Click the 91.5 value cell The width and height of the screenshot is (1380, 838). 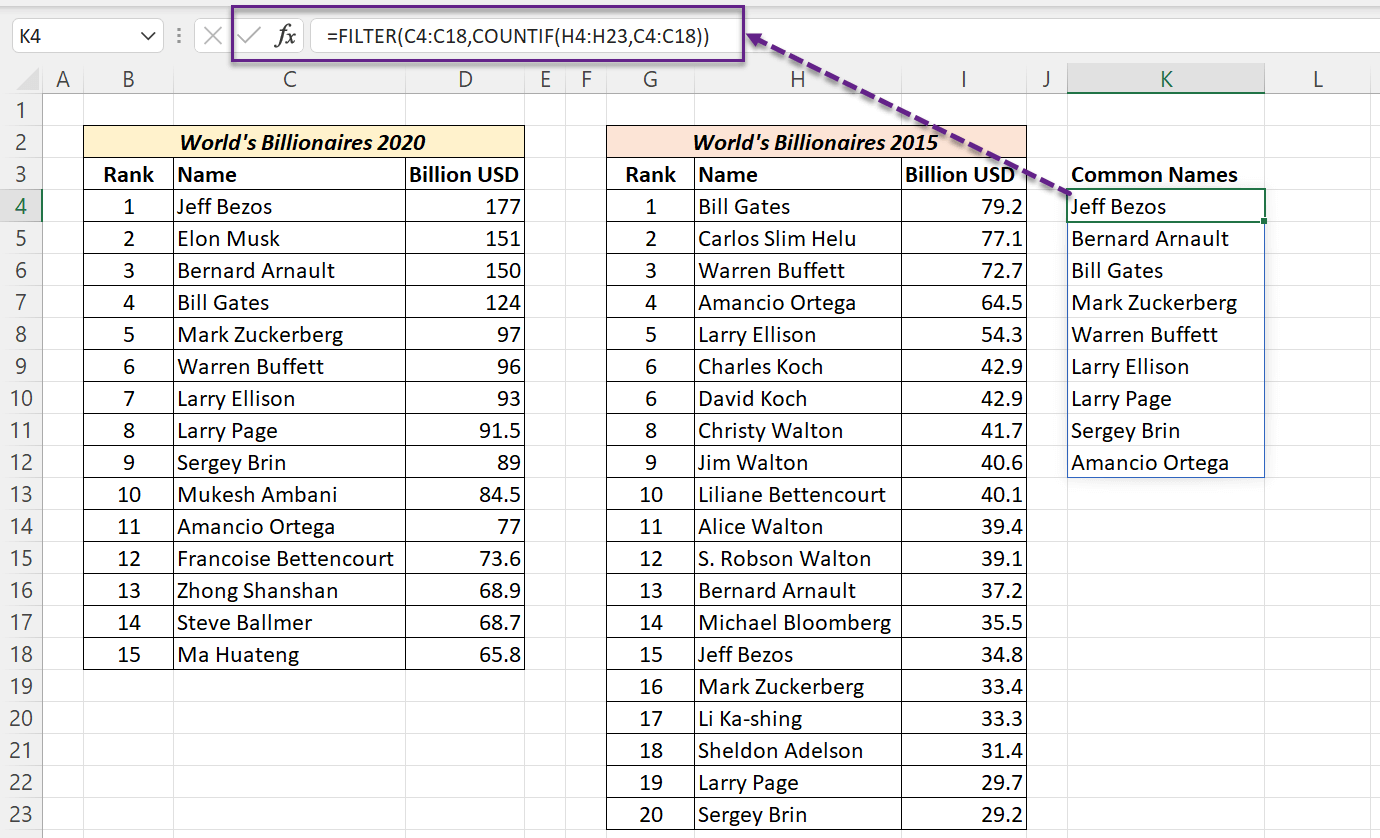pos(465,430)
